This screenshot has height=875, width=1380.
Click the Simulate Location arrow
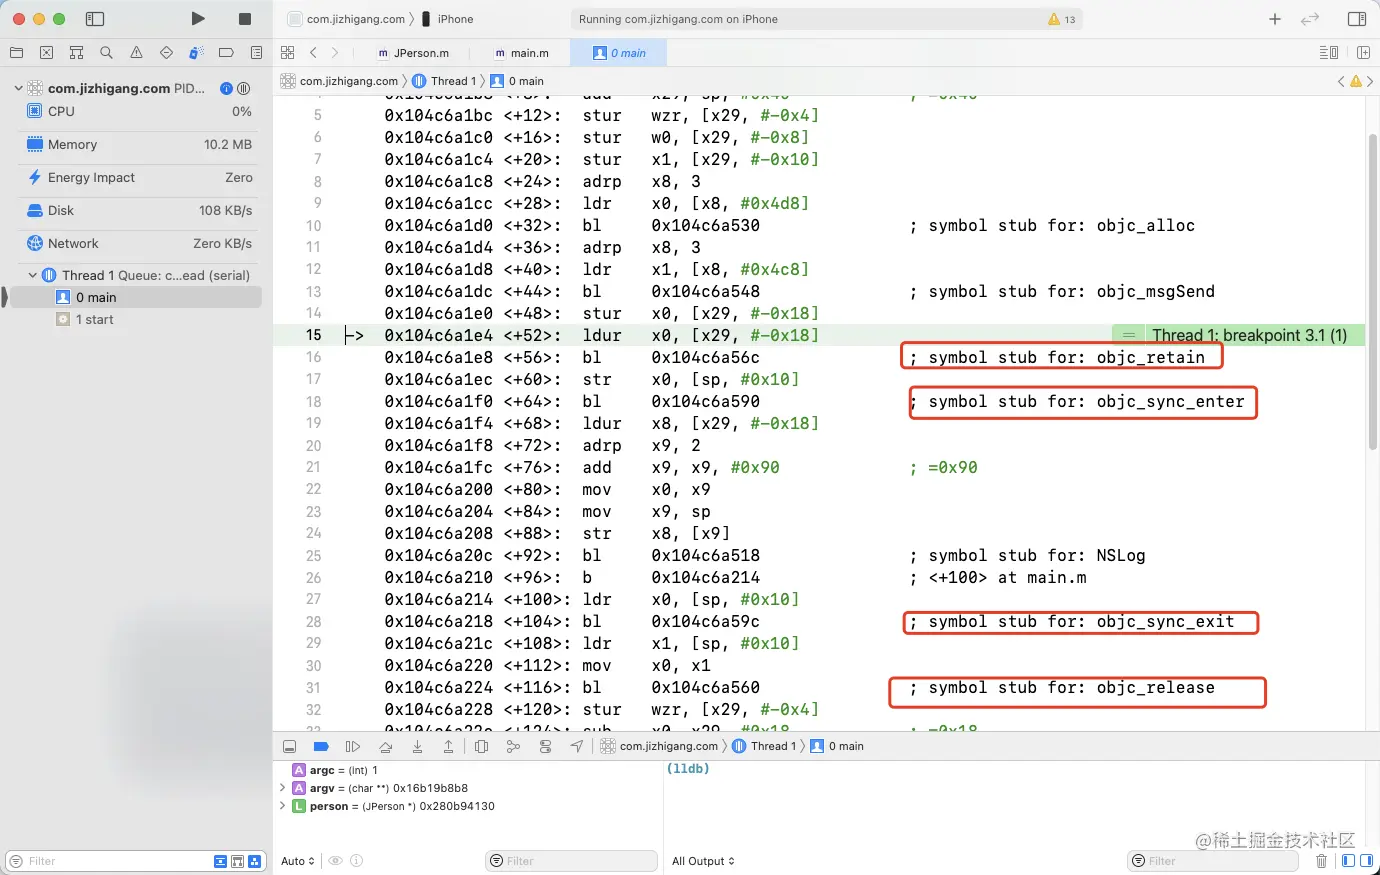tap(577, 746)
